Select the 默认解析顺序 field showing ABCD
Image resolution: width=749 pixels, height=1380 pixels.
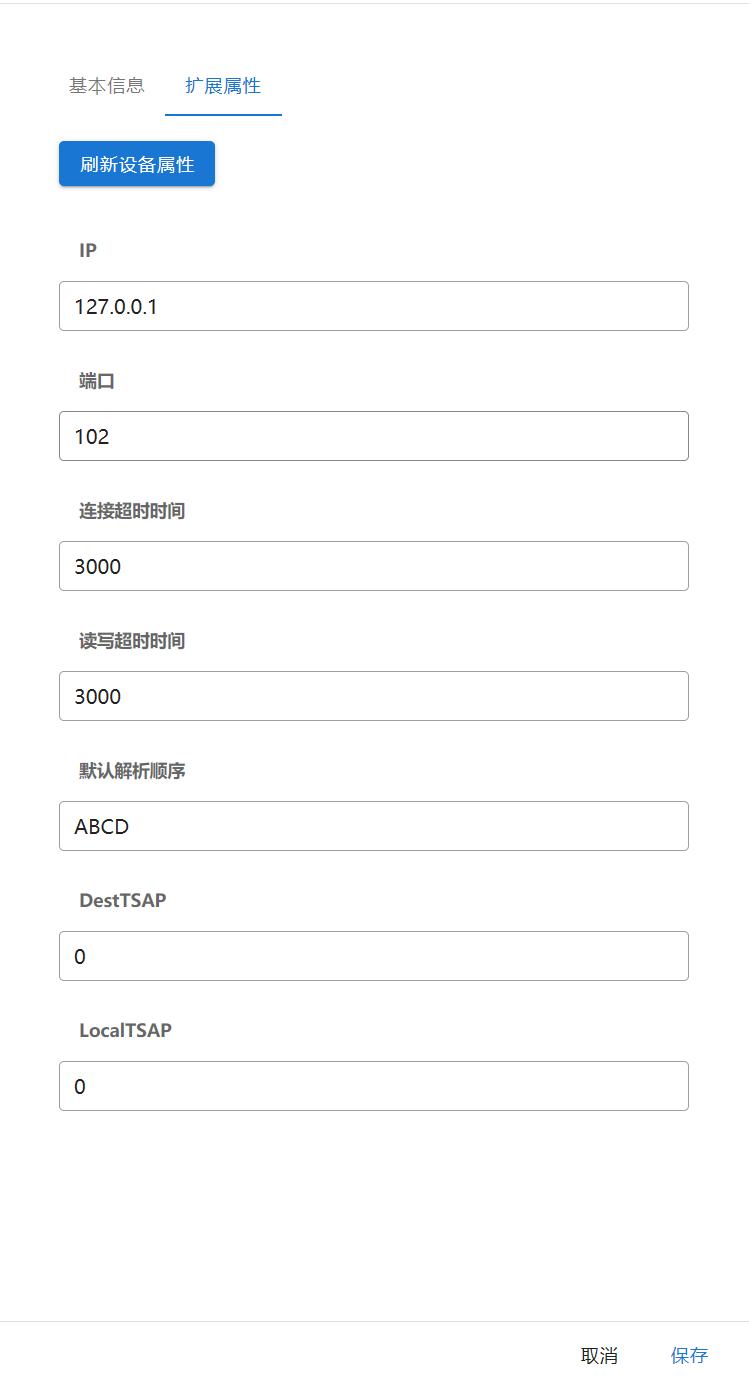point(374,826)
